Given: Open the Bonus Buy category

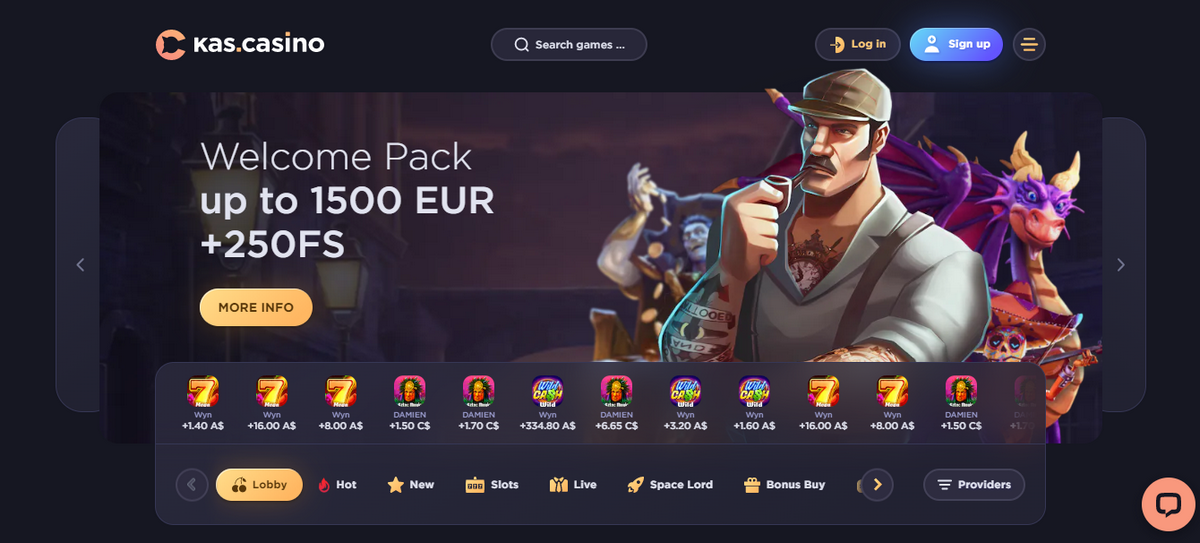Looking at the screenshot, I should click(x=785, y=485).
